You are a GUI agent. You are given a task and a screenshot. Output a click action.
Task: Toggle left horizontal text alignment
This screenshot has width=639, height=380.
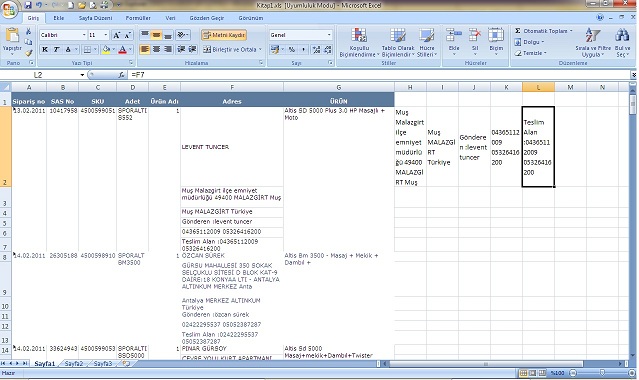pyautogui.click(x=145, y=49)
